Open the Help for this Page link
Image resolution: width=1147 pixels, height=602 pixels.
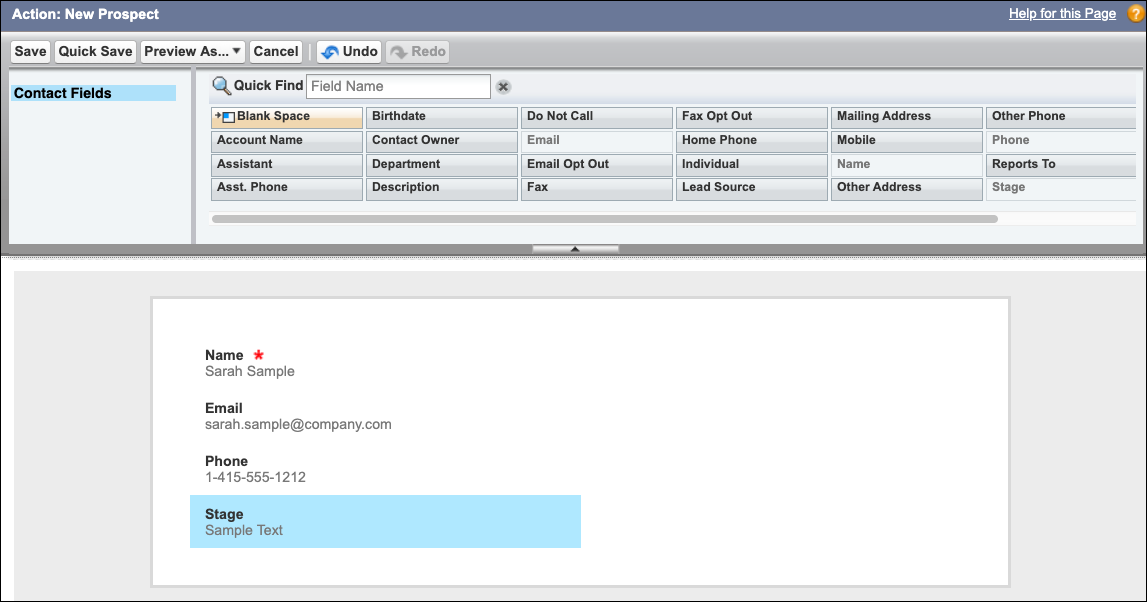[x=1062, y=13]
